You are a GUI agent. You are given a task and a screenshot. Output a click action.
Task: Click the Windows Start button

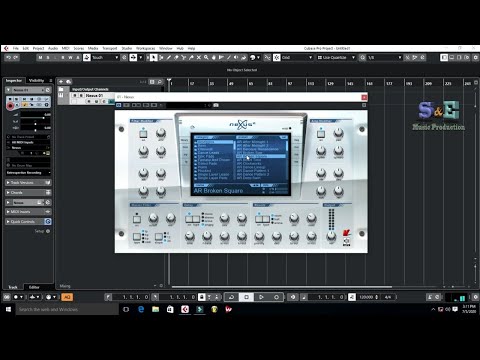(8, 309)
